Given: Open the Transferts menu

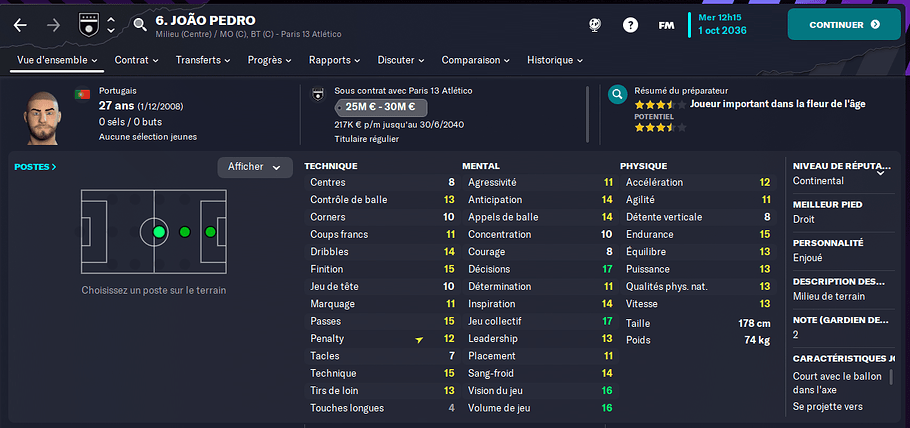Looking at the screenshot, I should (x=203, y=60).
